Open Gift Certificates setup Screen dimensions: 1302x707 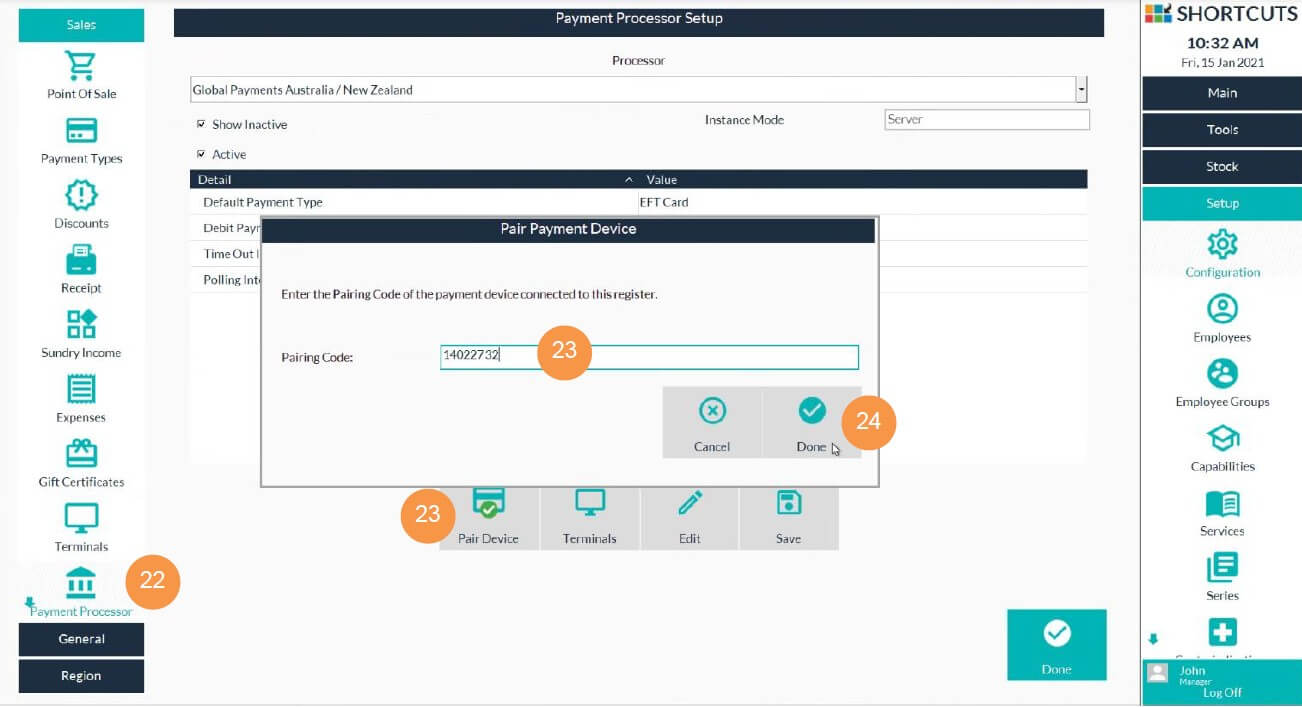(x=81, y=464)
